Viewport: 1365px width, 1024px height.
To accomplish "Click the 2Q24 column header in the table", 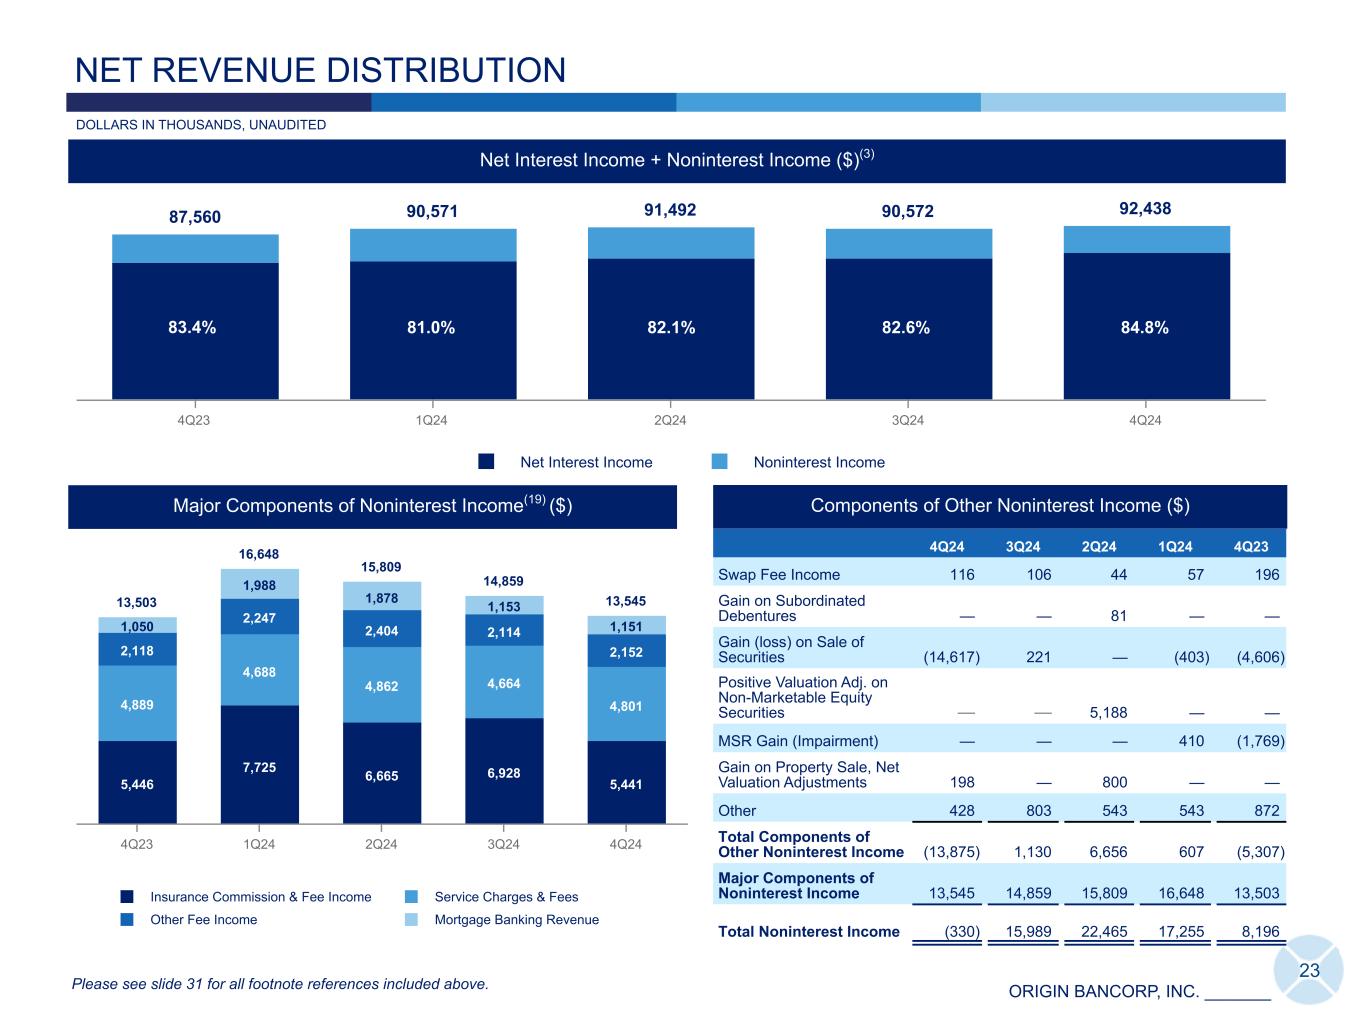I will coord(1099,546).
